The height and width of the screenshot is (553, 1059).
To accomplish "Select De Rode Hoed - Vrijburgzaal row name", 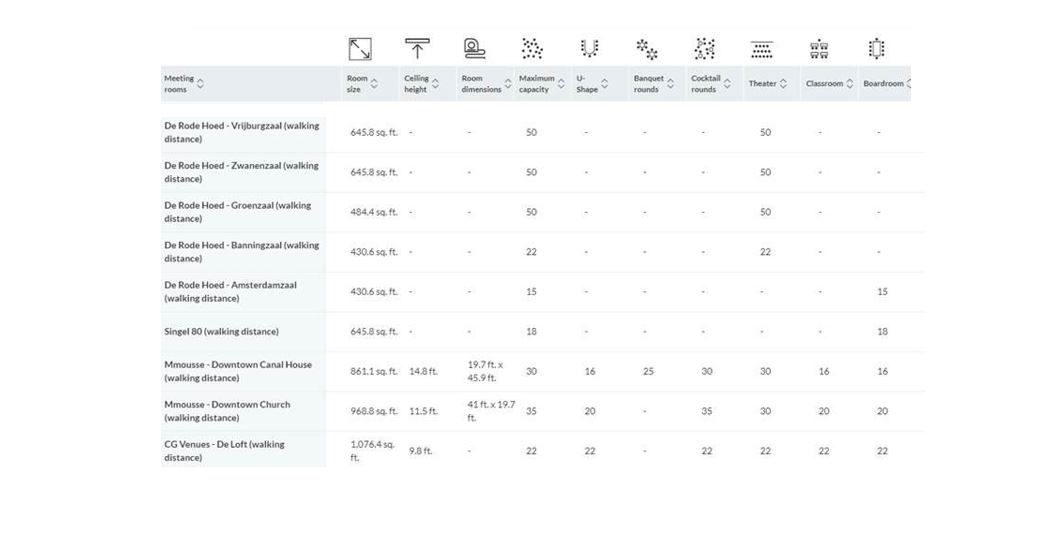I will pos(242,132).
